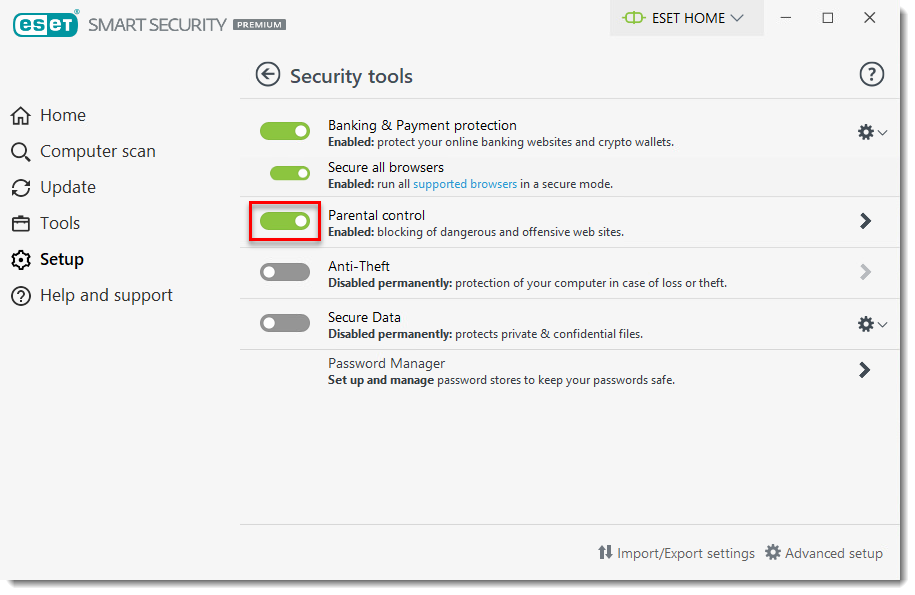915x595 pixels.
Task: Click the Home house icon in sidebar
Action: coord(20,116)
